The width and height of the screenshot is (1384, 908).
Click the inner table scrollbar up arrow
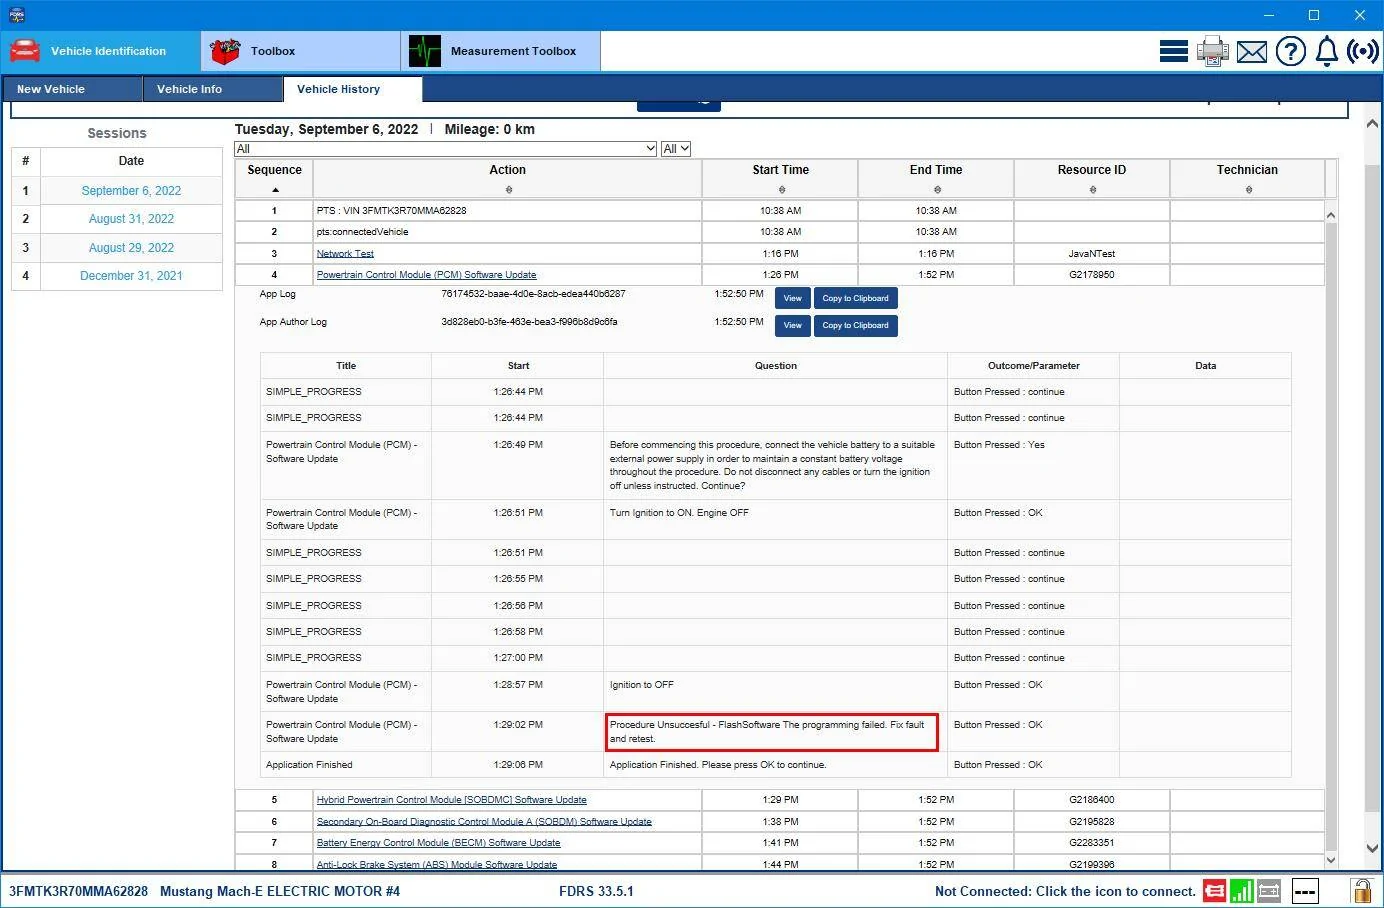1331,215
